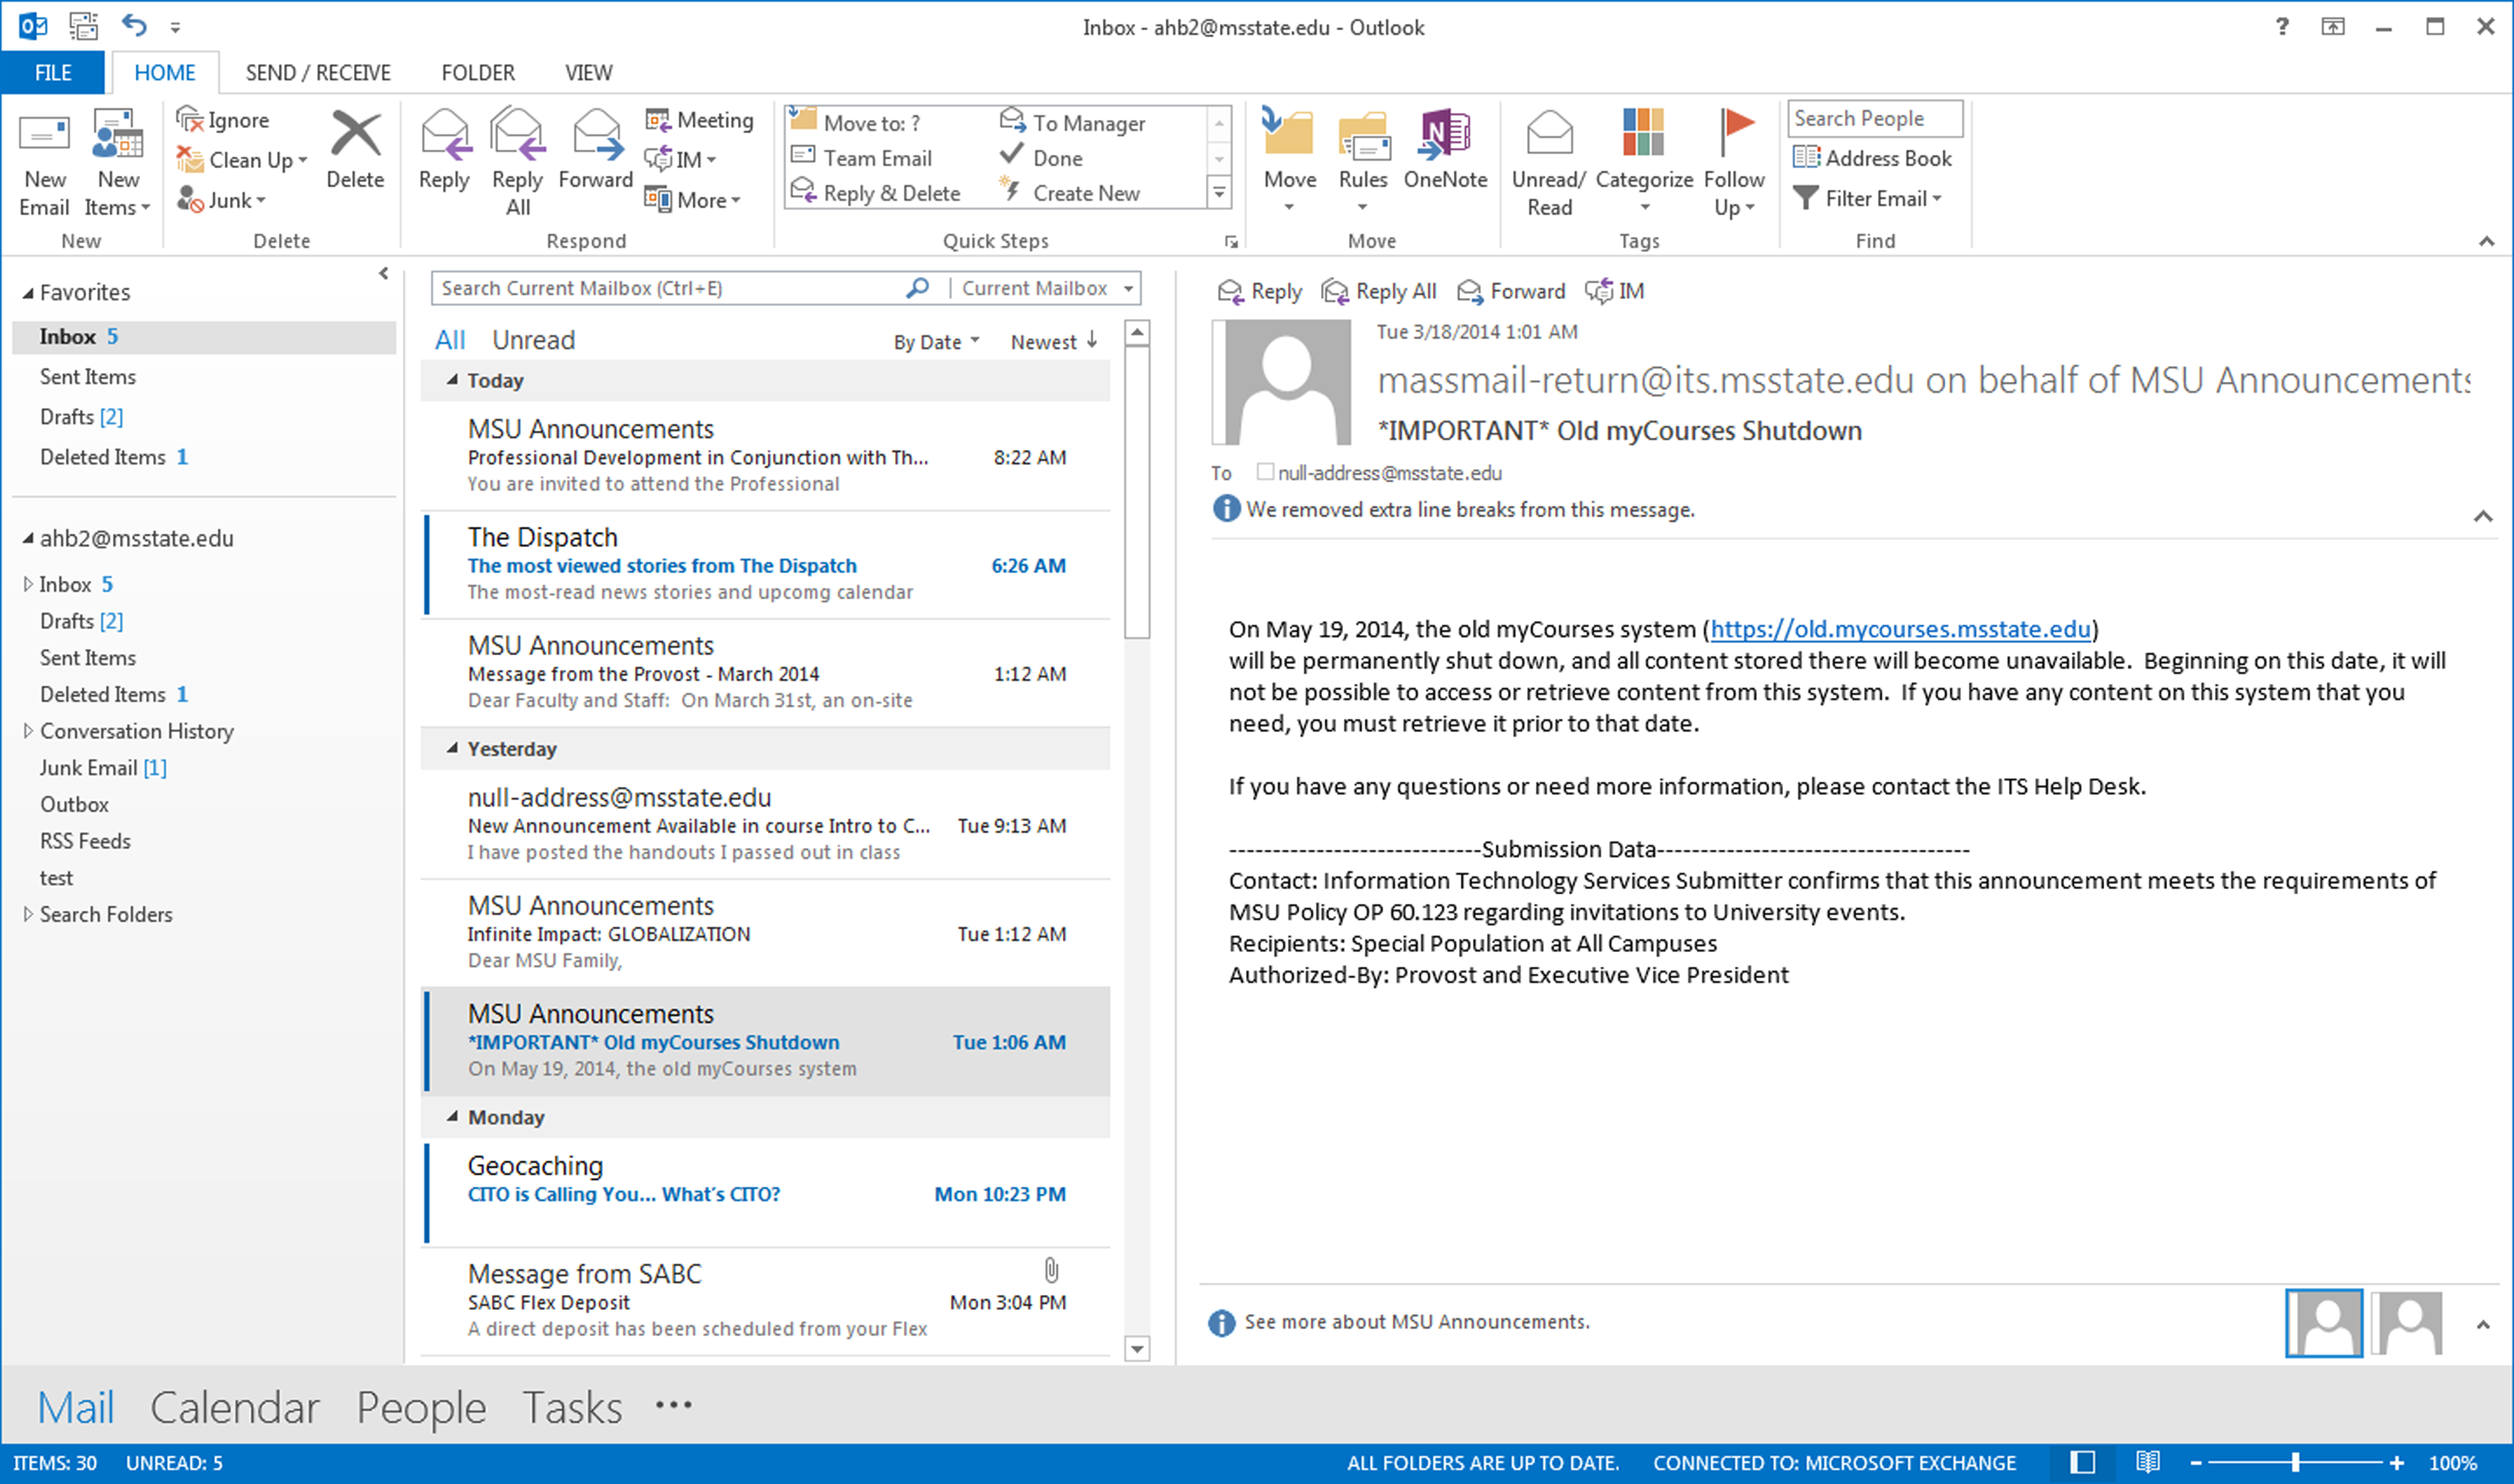Switch to Normal view in status bar
The height and width of the screenshot is (1484, 2514).
click(2083, 1462)
